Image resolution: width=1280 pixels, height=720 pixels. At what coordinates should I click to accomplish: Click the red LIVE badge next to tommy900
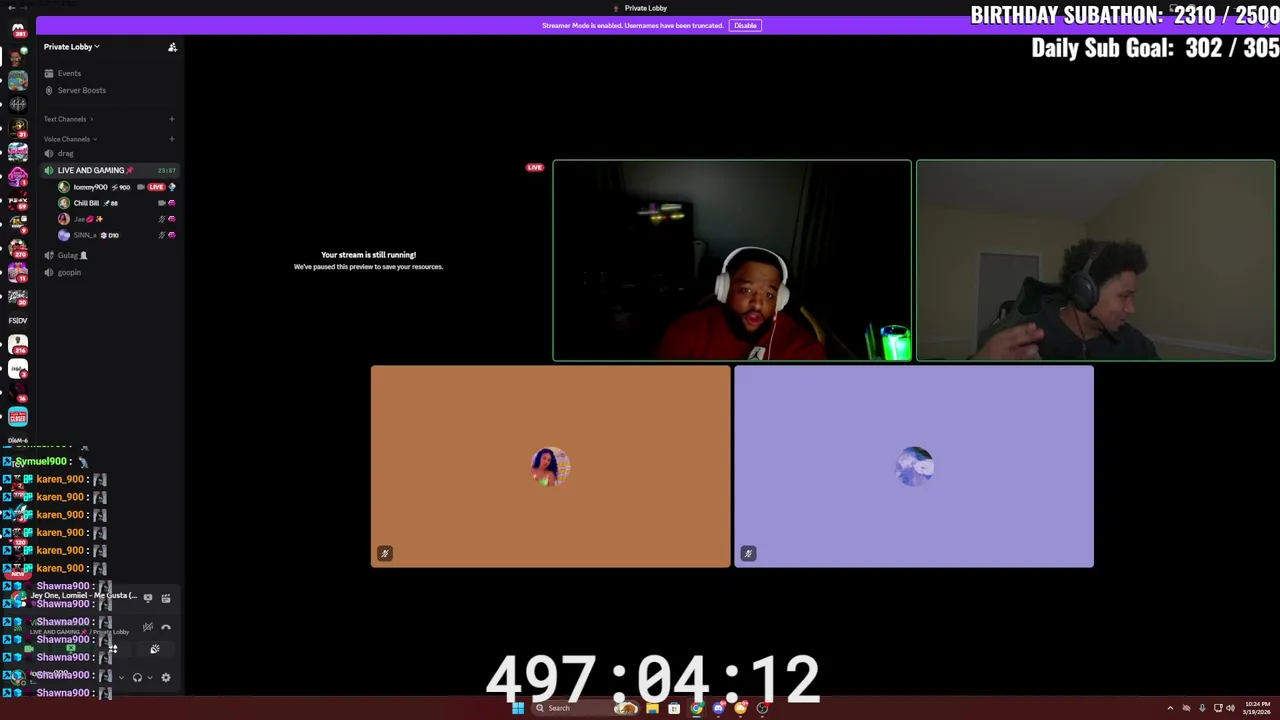[x=156, y=187]
